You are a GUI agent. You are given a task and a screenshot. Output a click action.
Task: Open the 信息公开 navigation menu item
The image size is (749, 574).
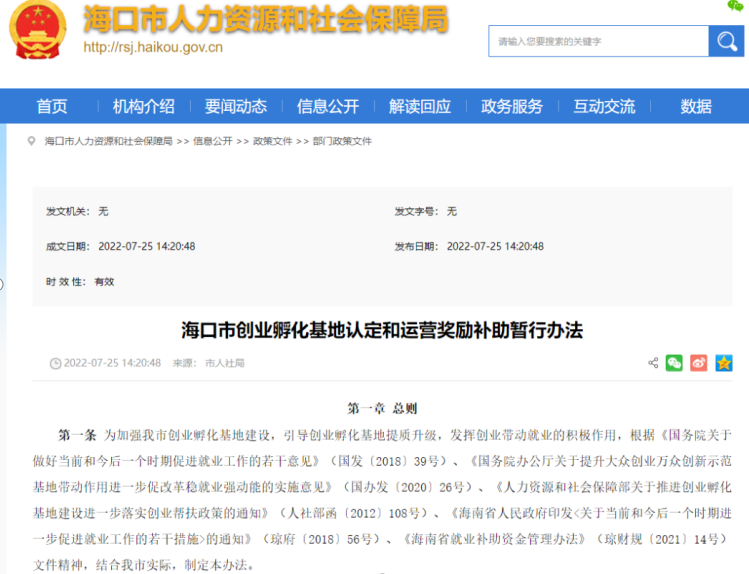coord(328,106)
